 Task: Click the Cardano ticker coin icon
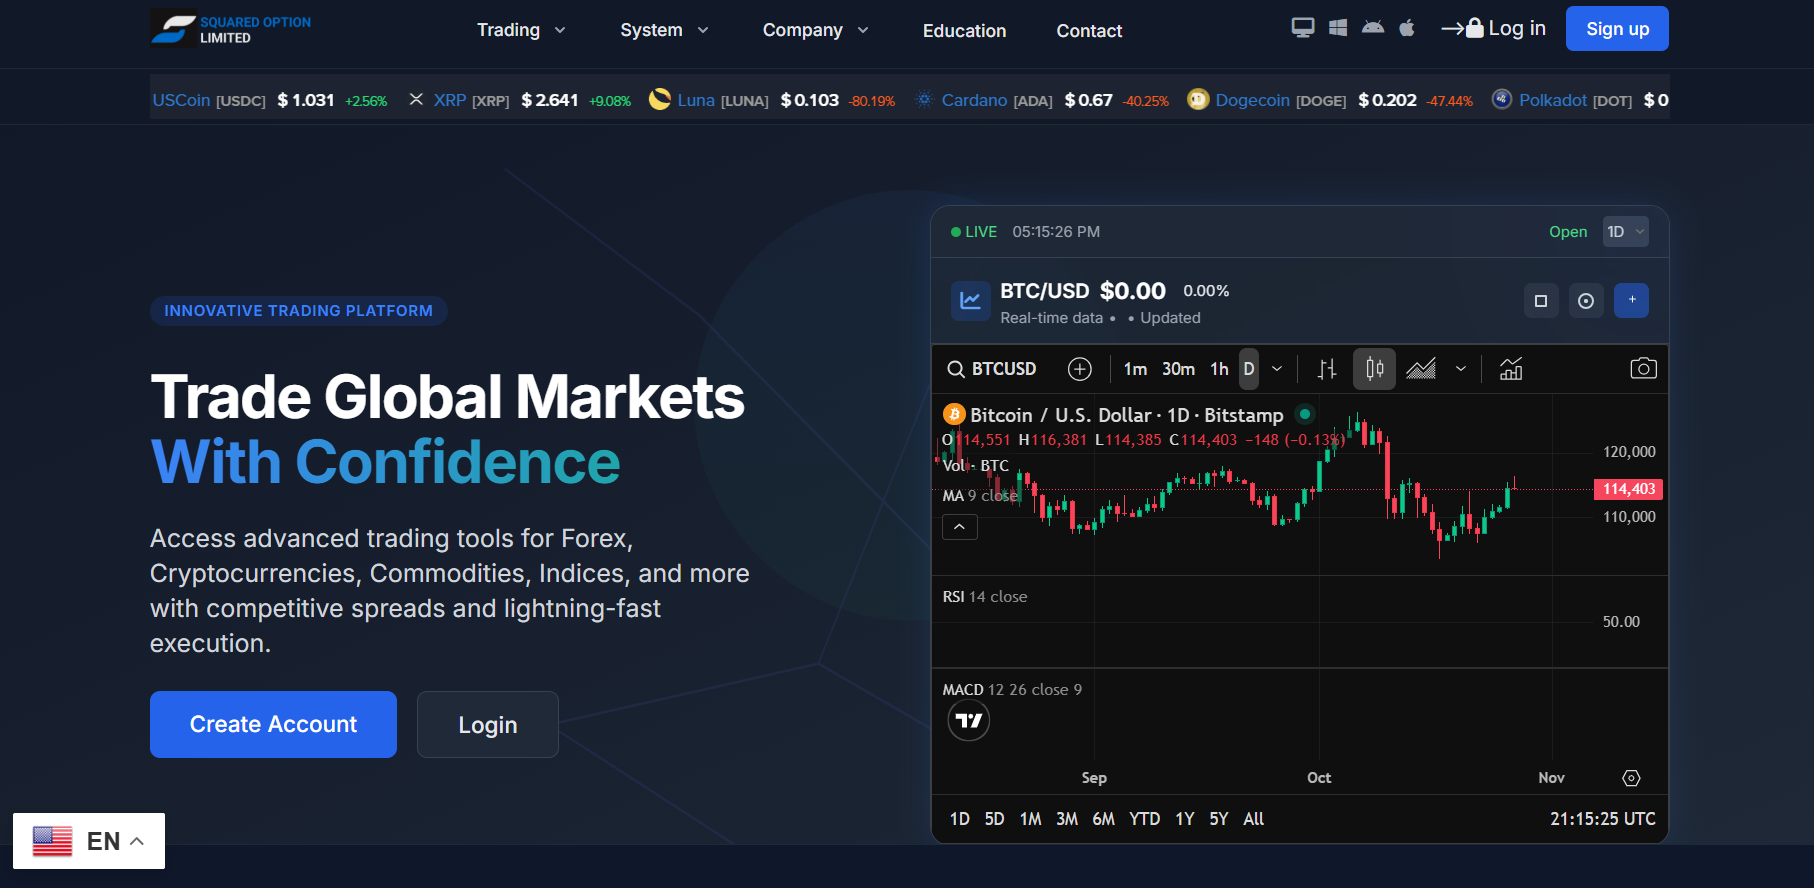(x=924, y=99)
